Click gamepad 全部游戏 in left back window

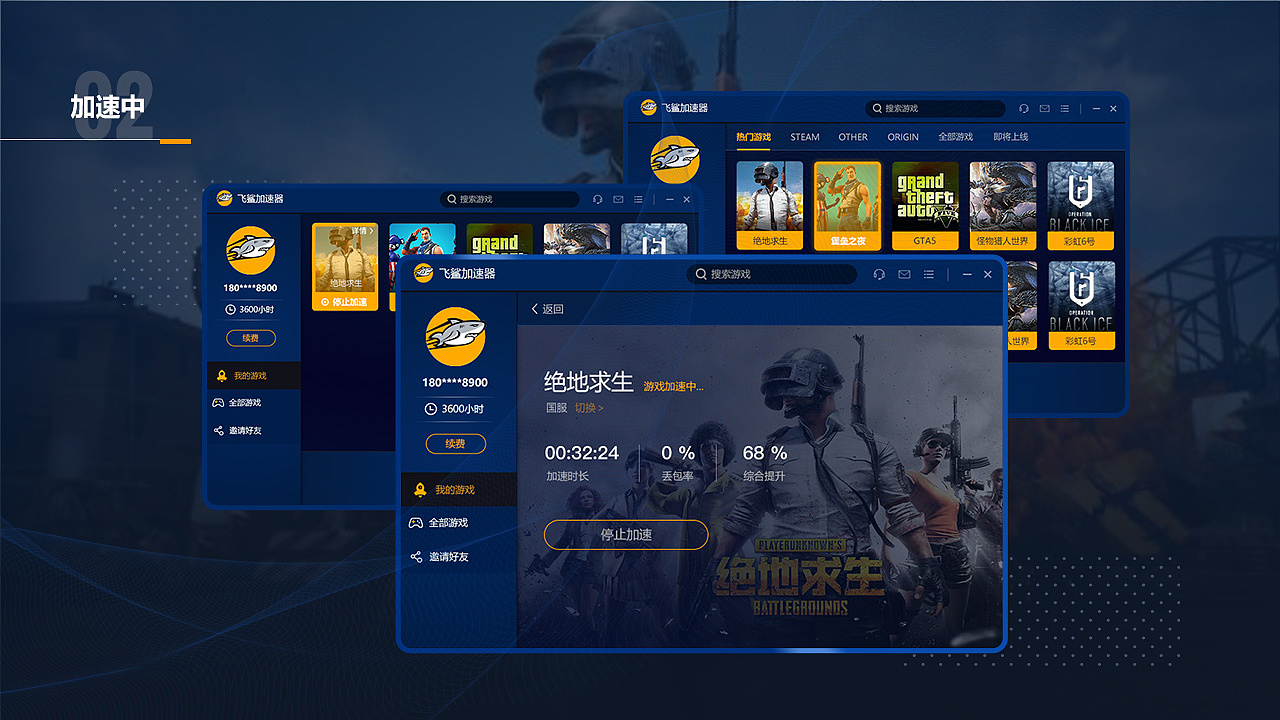[x=237, y=403]
